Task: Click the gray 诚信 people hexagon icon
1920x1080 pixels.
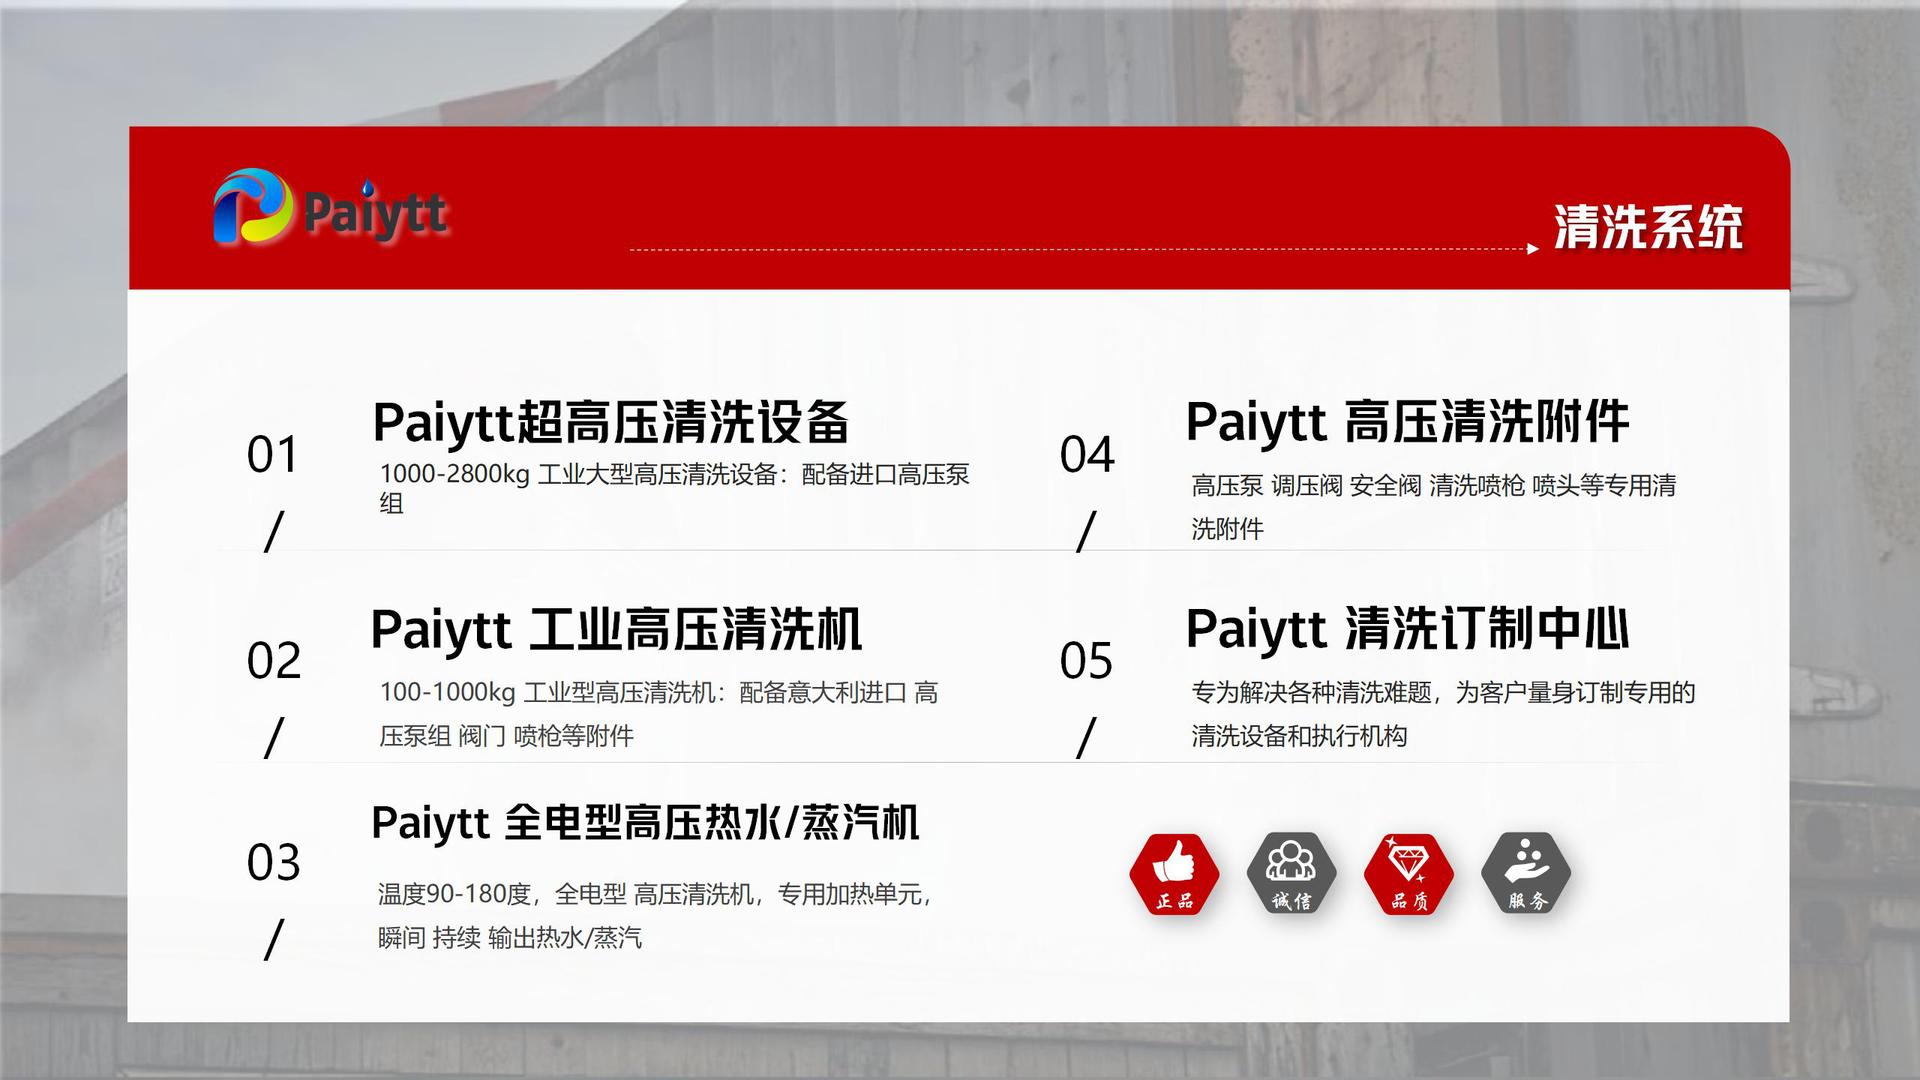Action: pos(1291,873)
